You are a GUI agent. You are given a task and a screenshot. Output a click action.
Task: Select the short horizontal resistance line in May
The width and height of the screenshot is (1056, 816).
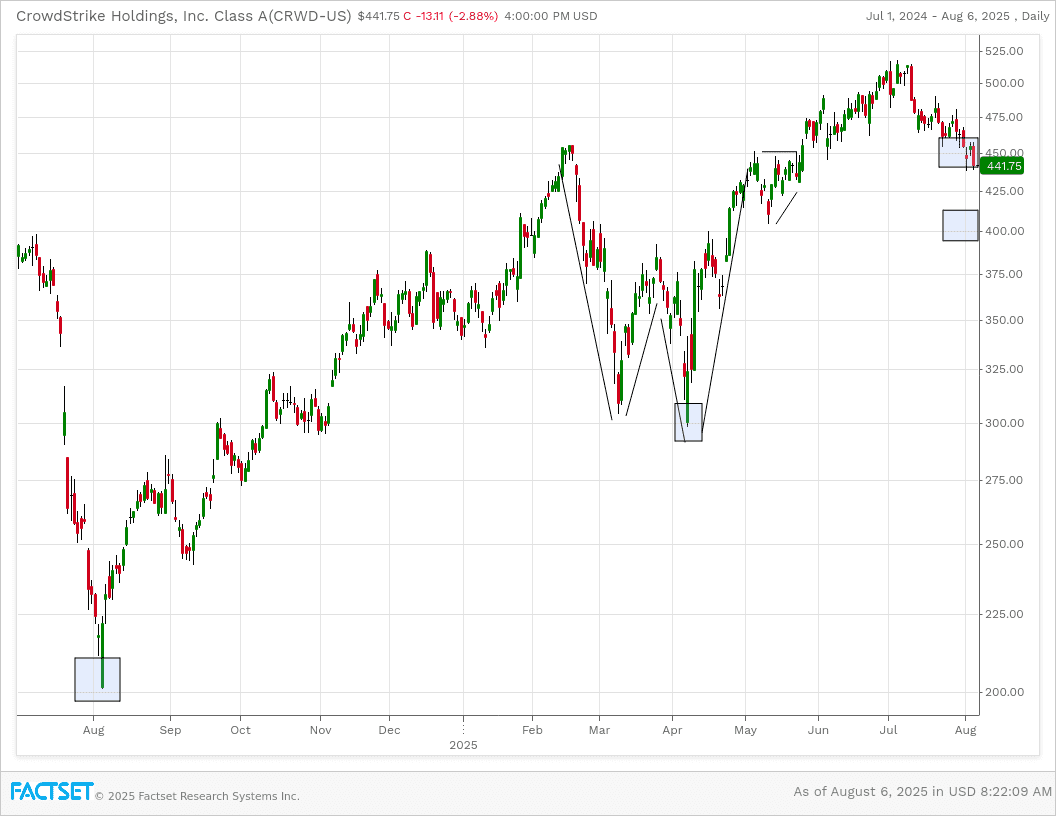[779, 152]
